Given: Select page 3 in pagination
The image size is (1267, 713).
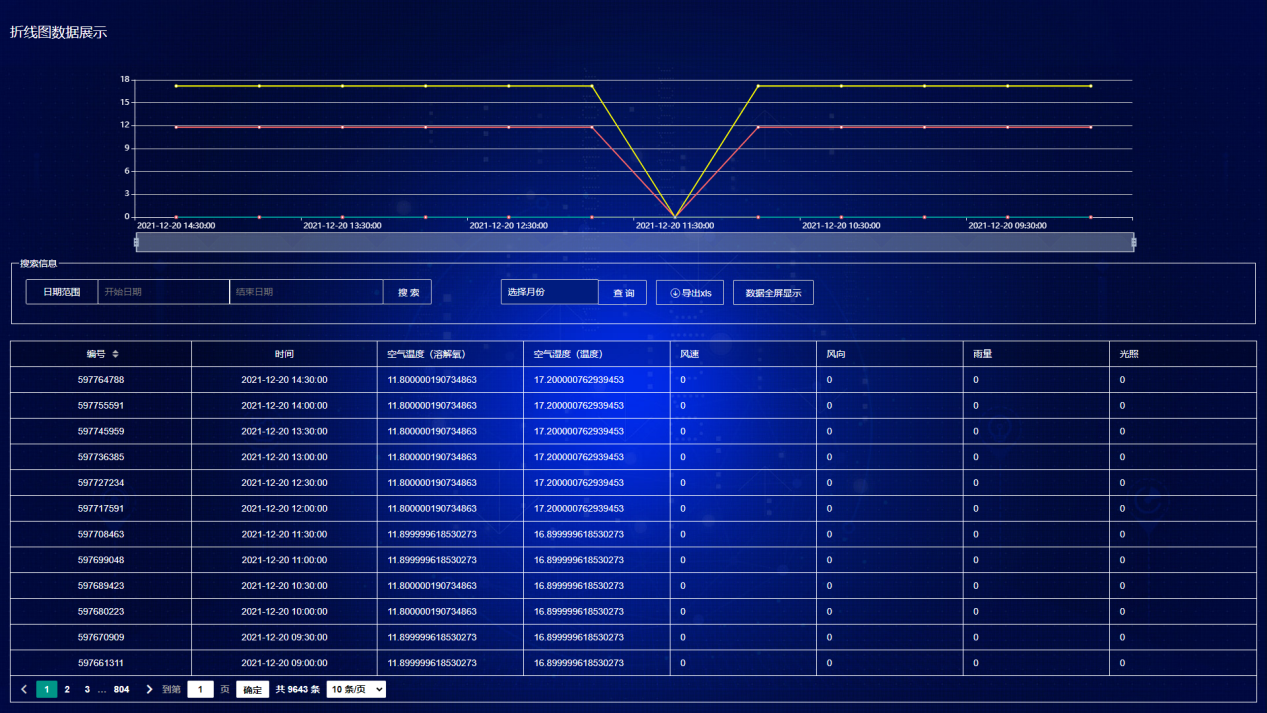Looking at the screenshot, I should [x=87, y=689].
